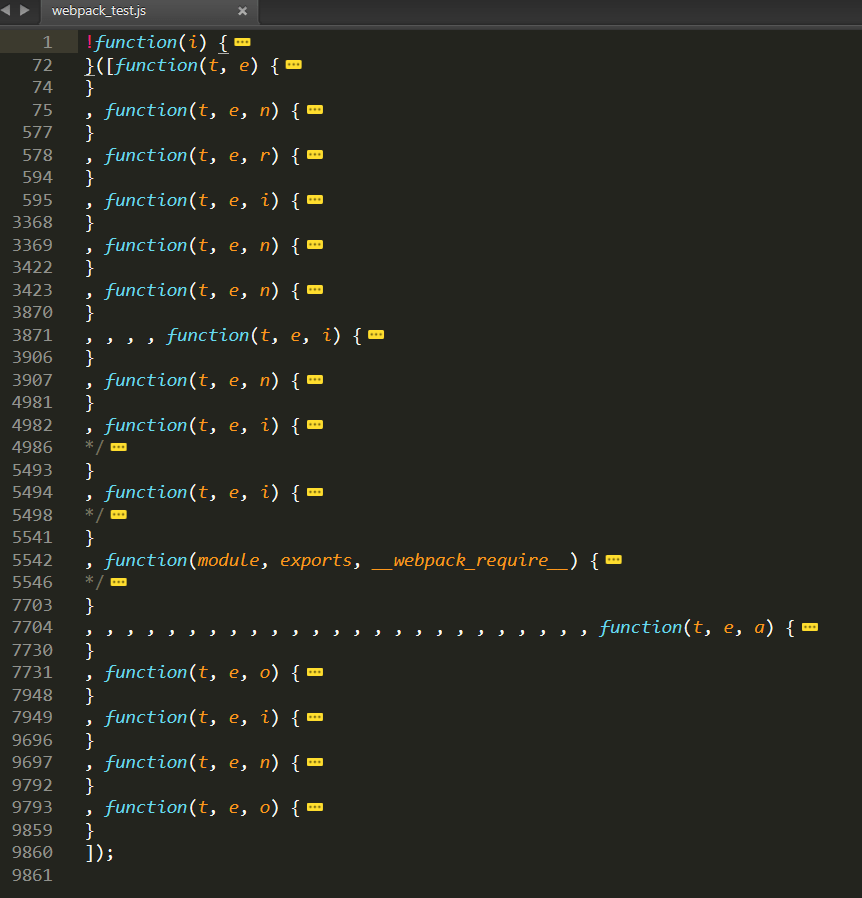The height and width of the screenshot is (898, 862).
Task: Click the parameter 'r' on line 578
Action: click(x=265, y=156)
